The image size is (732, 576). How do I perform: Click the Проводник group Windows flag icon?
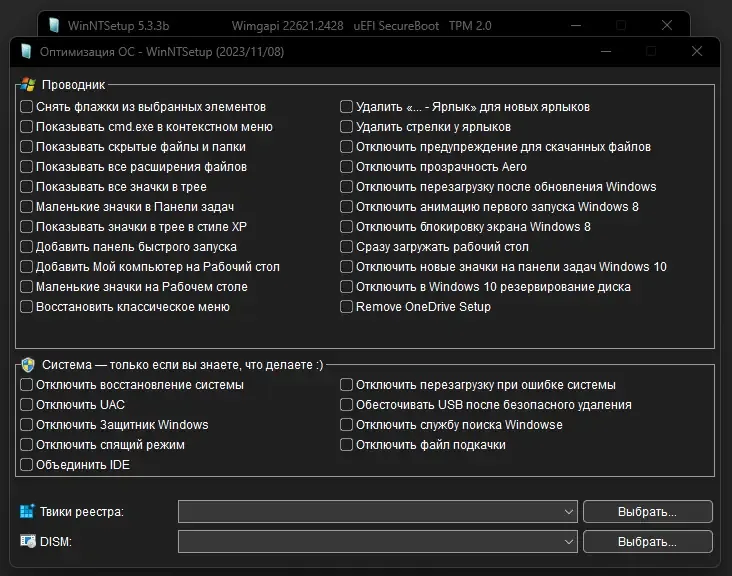pos(28,84)
